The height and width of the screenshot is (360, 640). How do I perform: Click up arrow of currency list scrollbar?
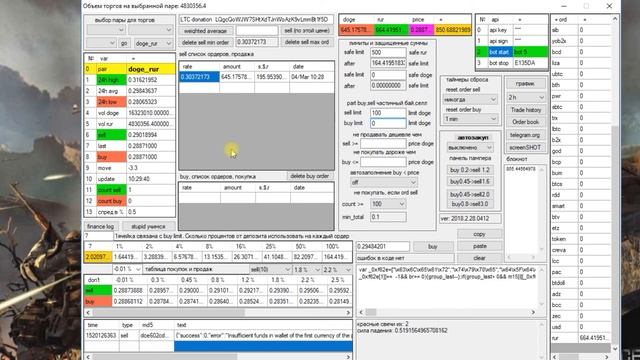(615, 19)
